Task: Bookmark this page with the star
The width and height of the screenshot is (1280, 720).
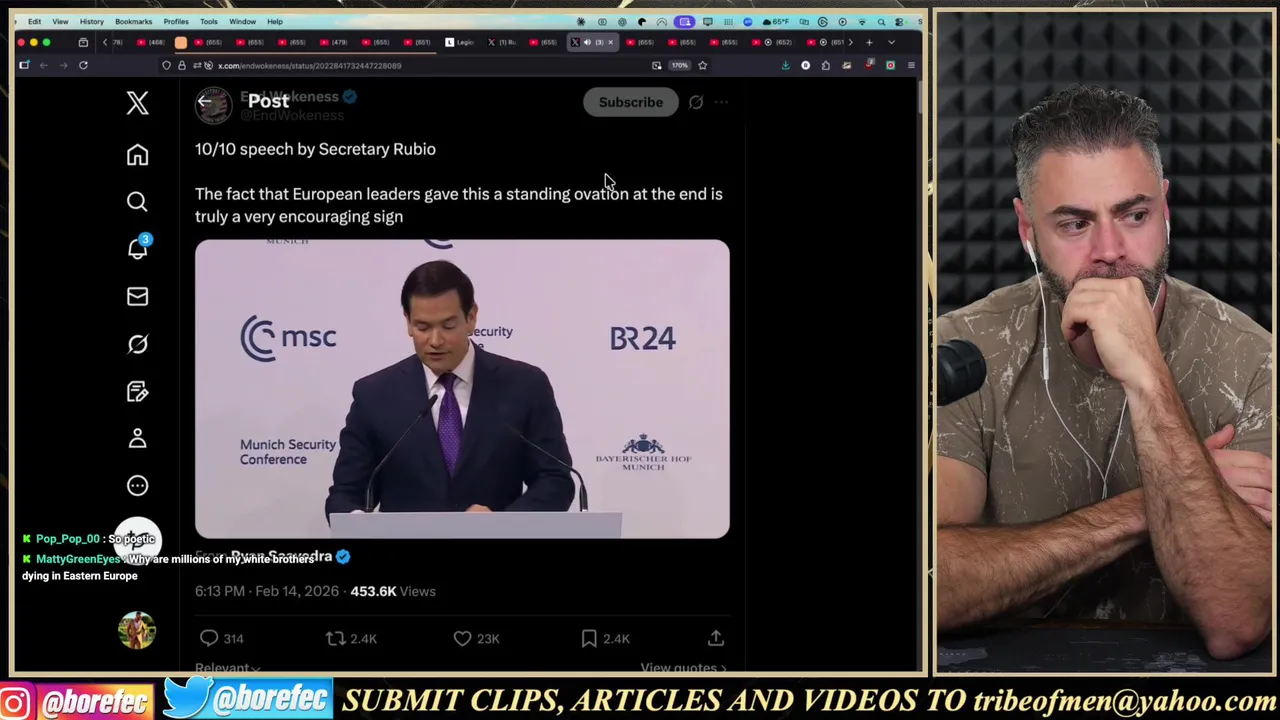Action: pyautogui.click(x=702, y=65)
